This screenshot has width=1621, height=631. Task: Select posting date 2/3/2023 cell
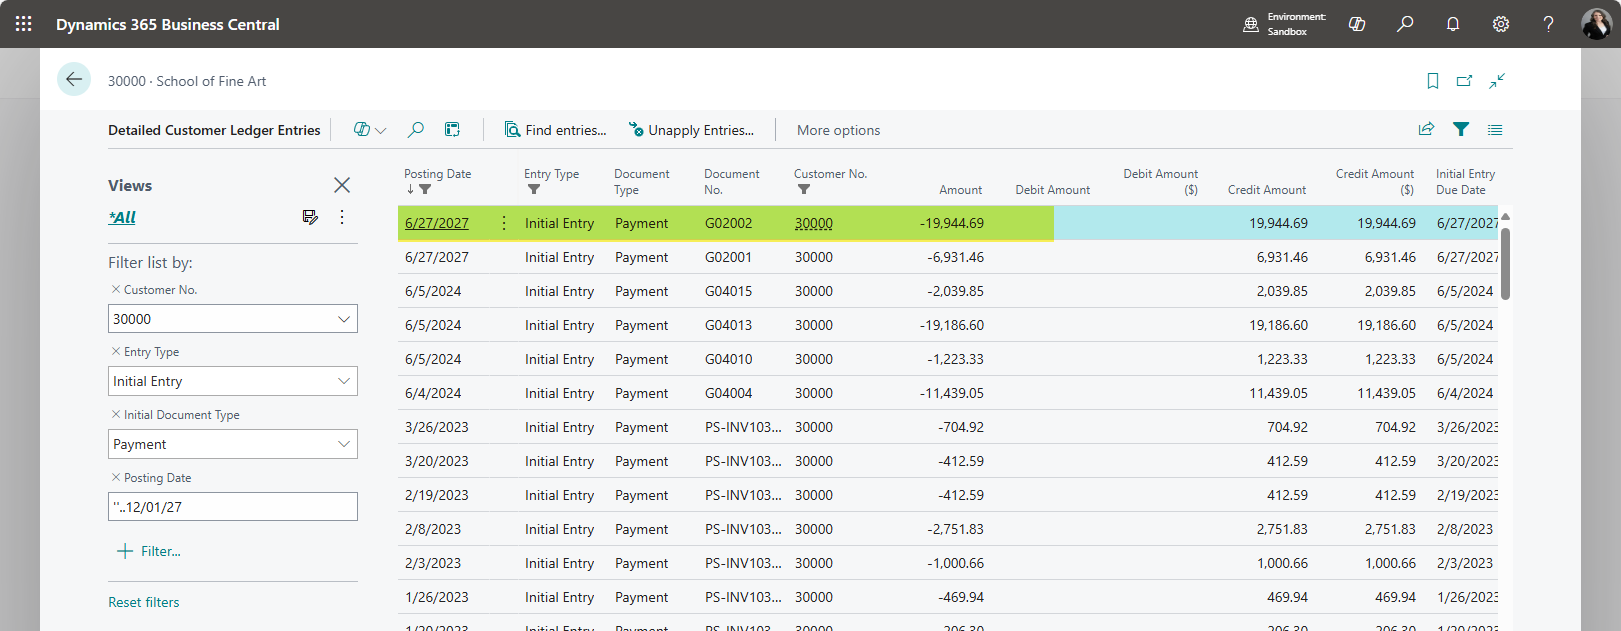coord(433,563)
